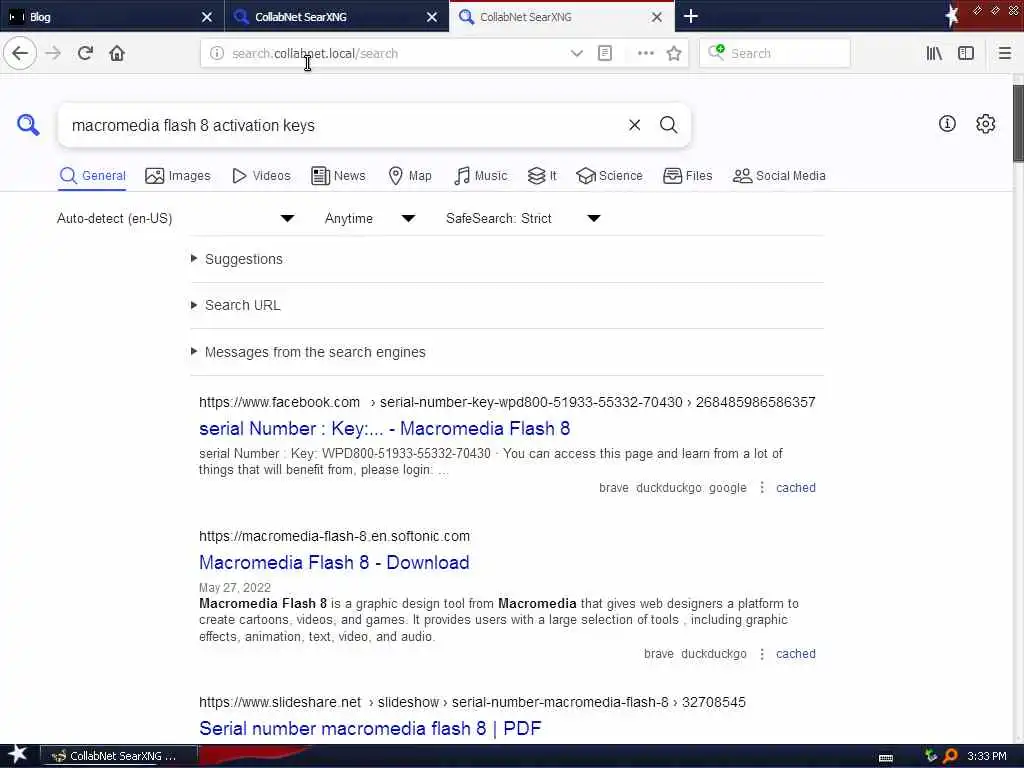Image resolution: width=1024 pixels, height=768 pixels.
Task: Toggle reader view icon
Action: pyautogui.click(x=605, y=54)
